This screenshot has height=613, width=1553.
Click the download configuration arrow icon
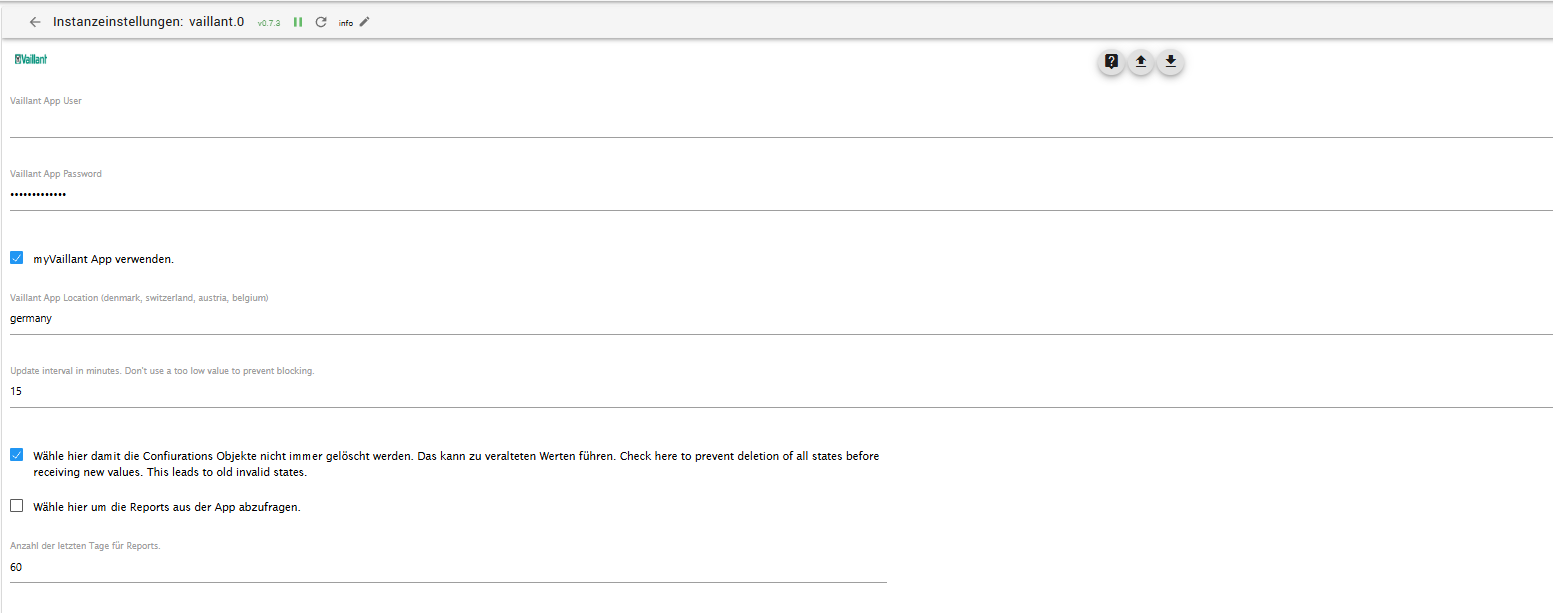(x=1170, y=62)
